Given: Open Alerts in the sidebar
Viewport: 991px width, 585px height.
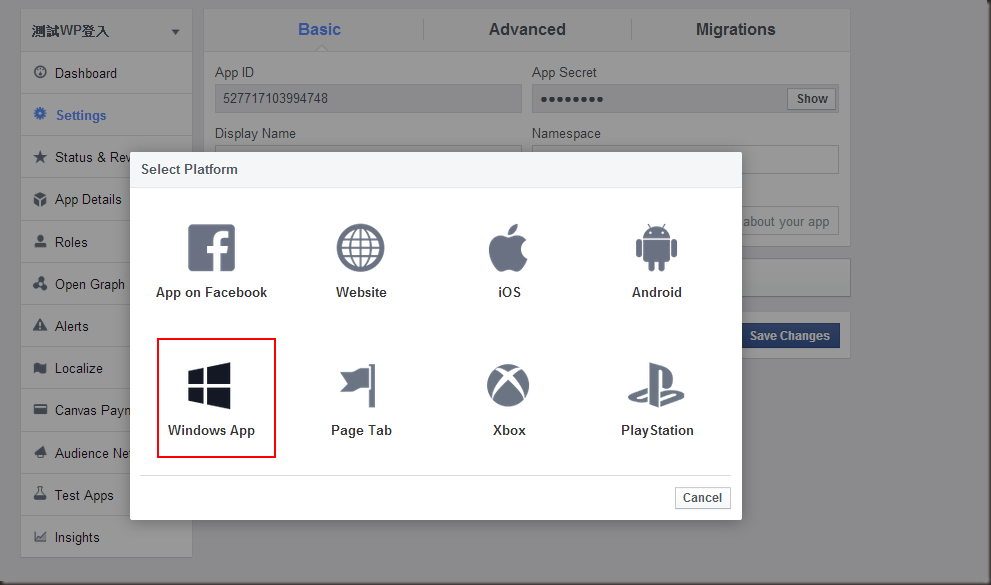Looking at the screenshot, I should [76, 326].
